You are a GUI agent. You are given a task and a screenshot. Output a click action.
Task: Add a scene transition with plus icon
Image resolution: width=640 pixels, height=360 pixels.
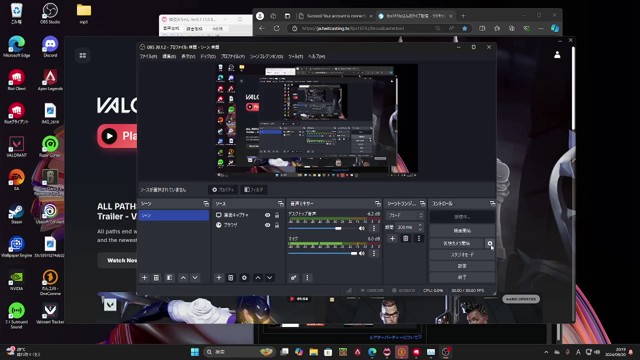point(392,238)
